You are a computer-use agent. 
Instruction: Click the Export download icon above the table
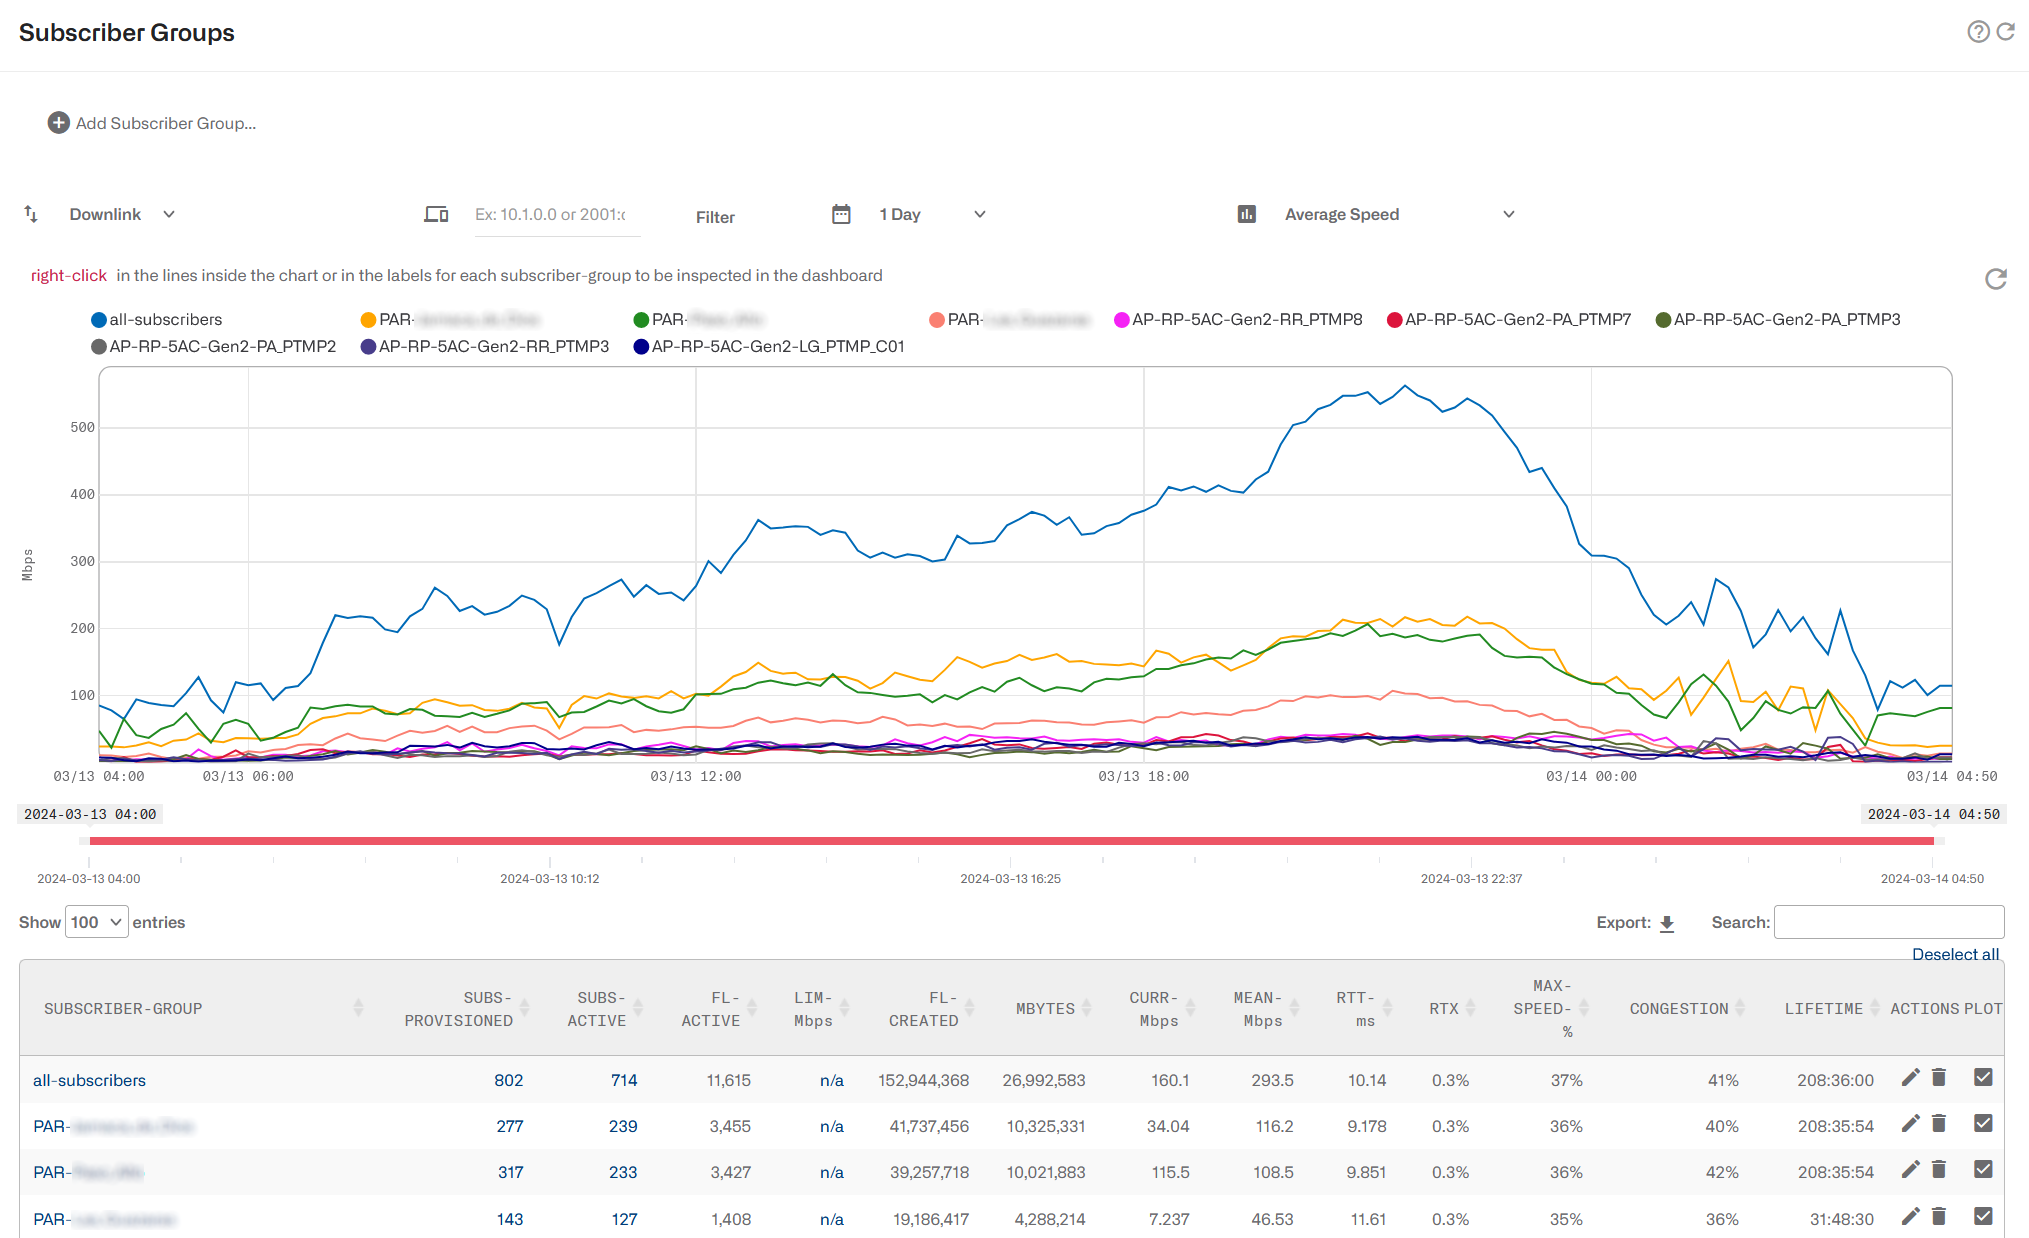tap(1667, 923)
